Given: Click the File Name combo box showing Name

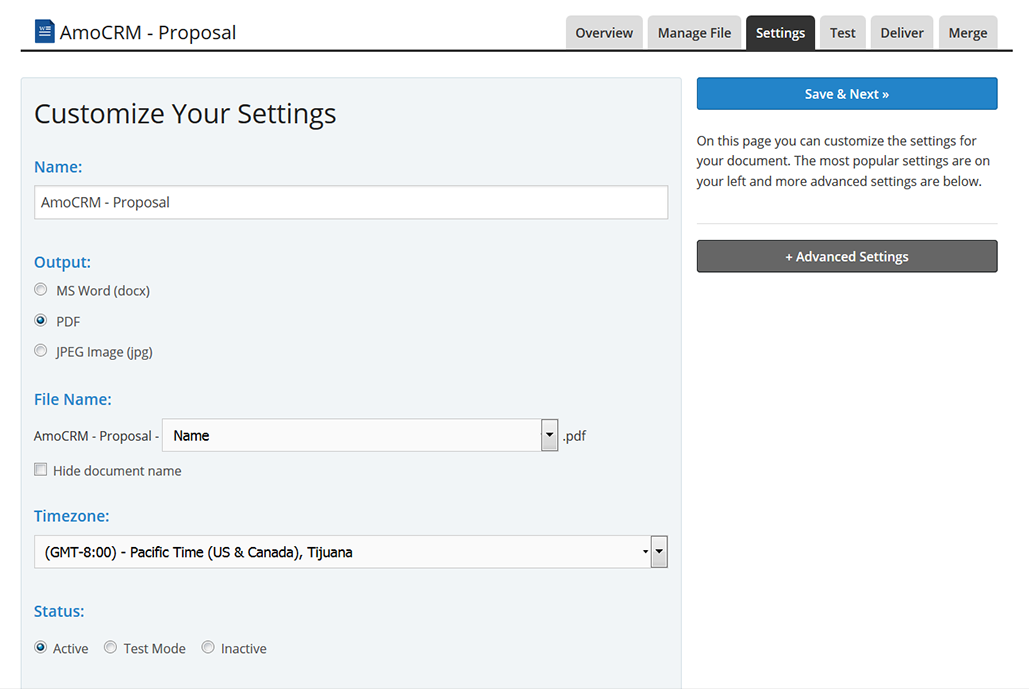Looking at the screenshot, I should (350, 436).
